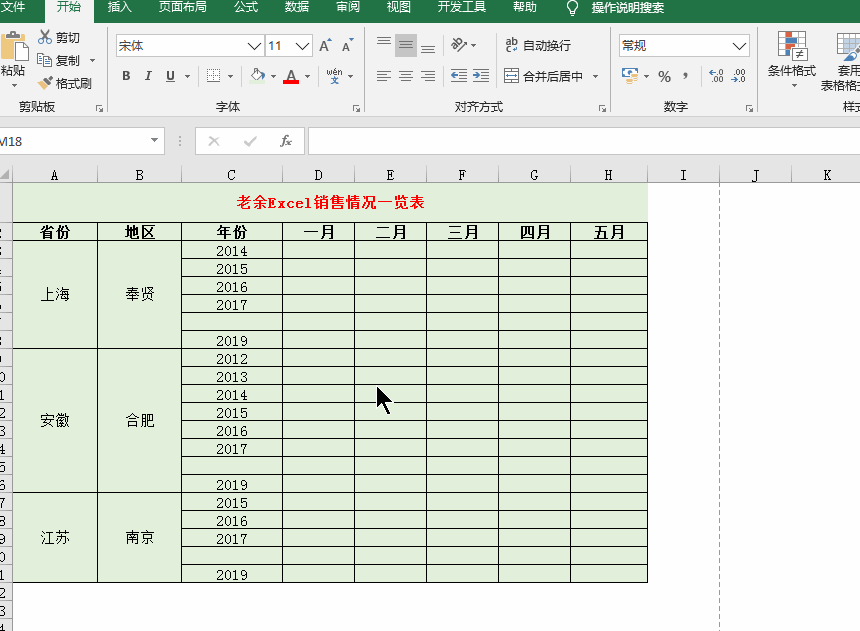The width and height of the screenshot is (860, 631).
Task: Switch to the 数据 (Data) tab
Action: (297, 7)
